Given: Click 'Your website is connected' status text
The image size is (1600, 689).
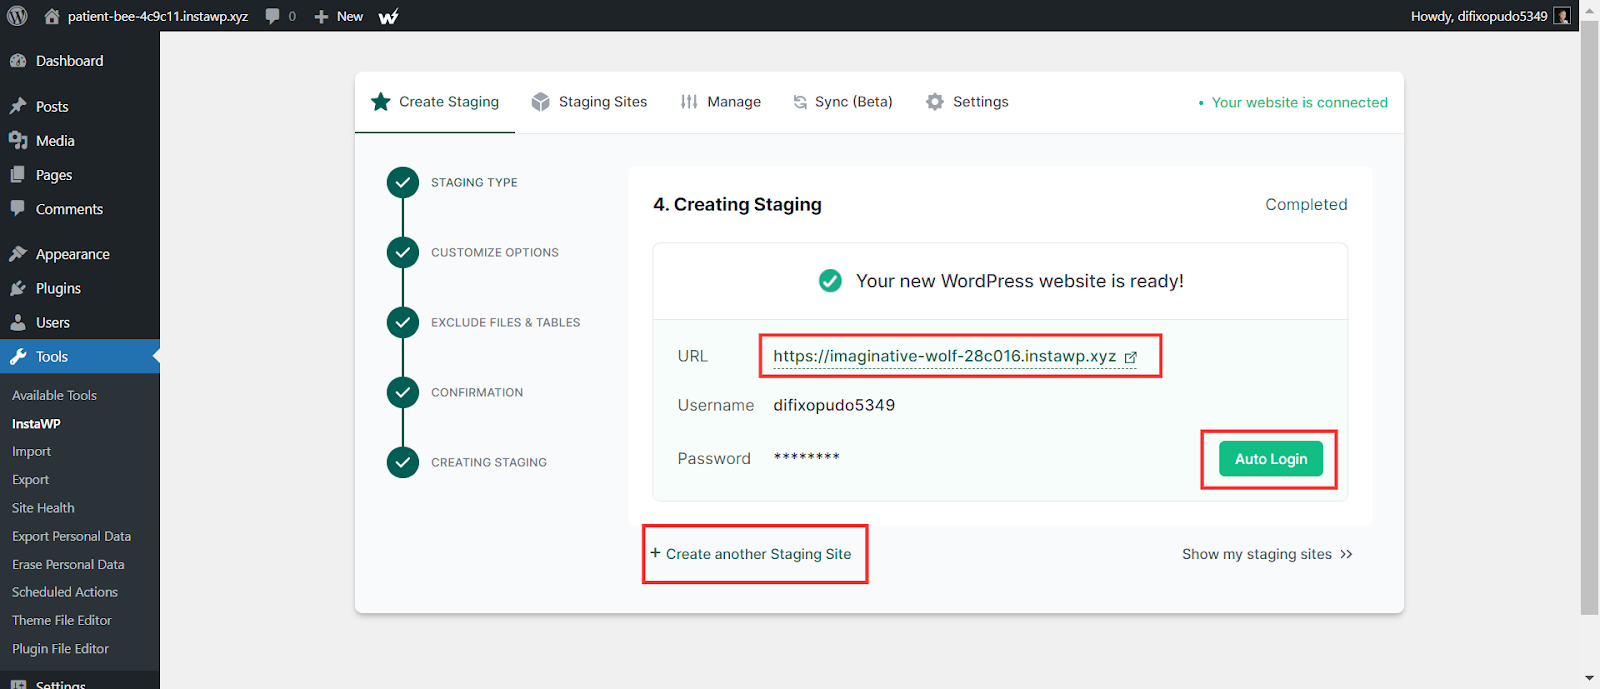Looking at the screenshot, I should (x=1299, y=102).
